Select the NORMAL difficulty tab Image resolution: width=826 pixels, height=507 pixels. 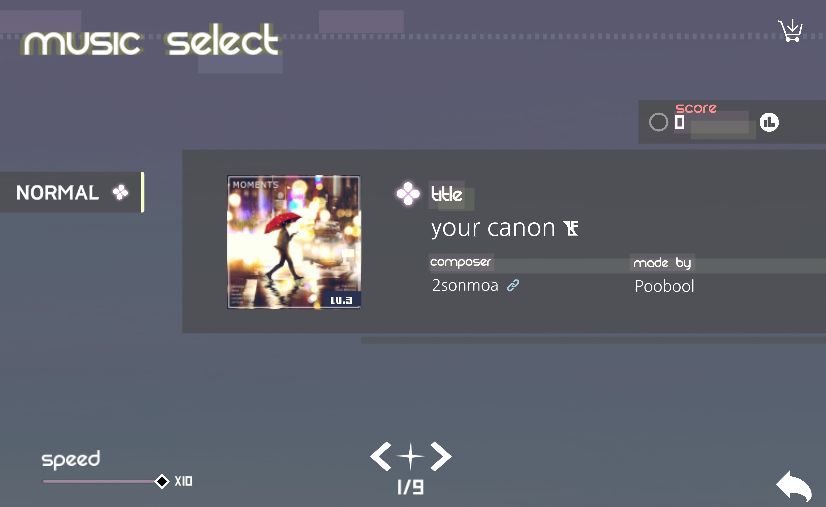[72, 192]
